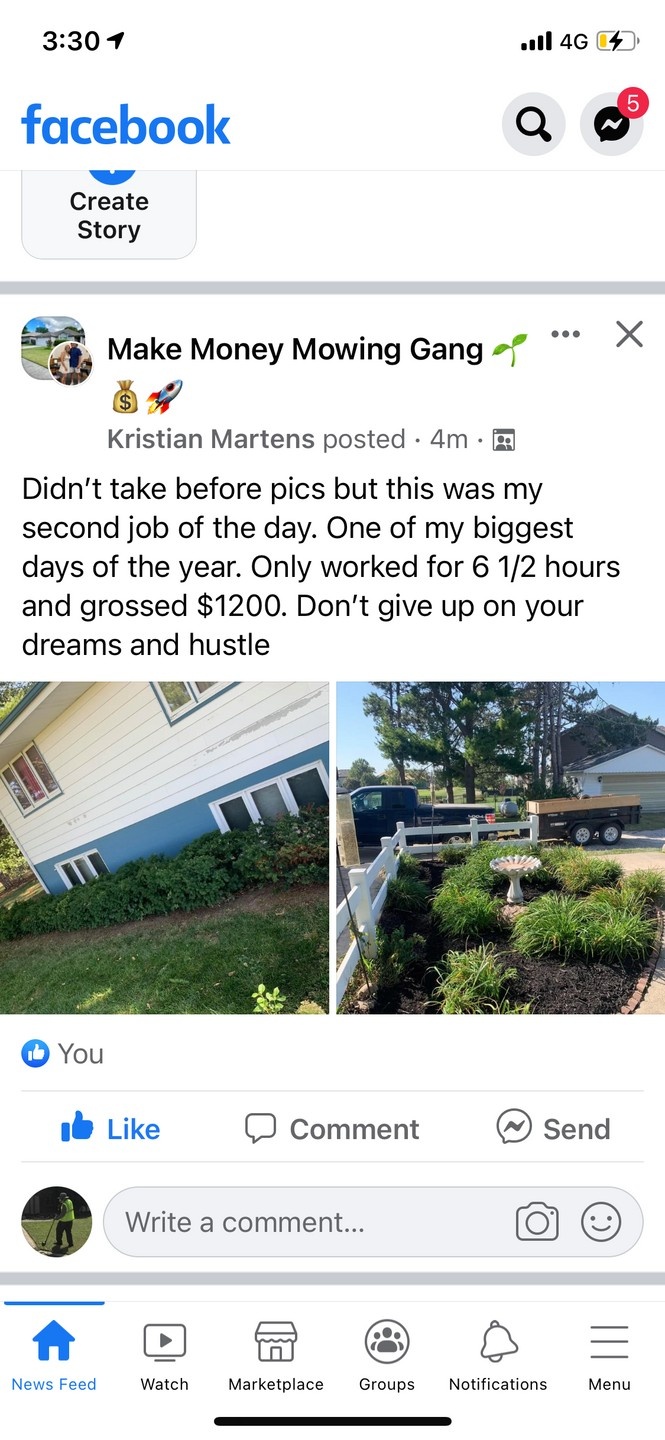
Task: Toggle Like on the mowing post
Action: point(110,1128)
